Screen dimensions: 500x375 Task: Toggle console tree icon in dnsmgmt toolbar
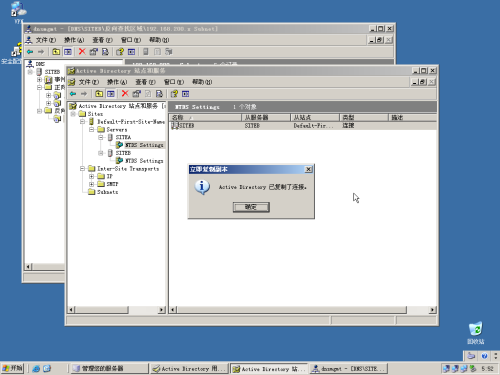(x=68, y=52)
